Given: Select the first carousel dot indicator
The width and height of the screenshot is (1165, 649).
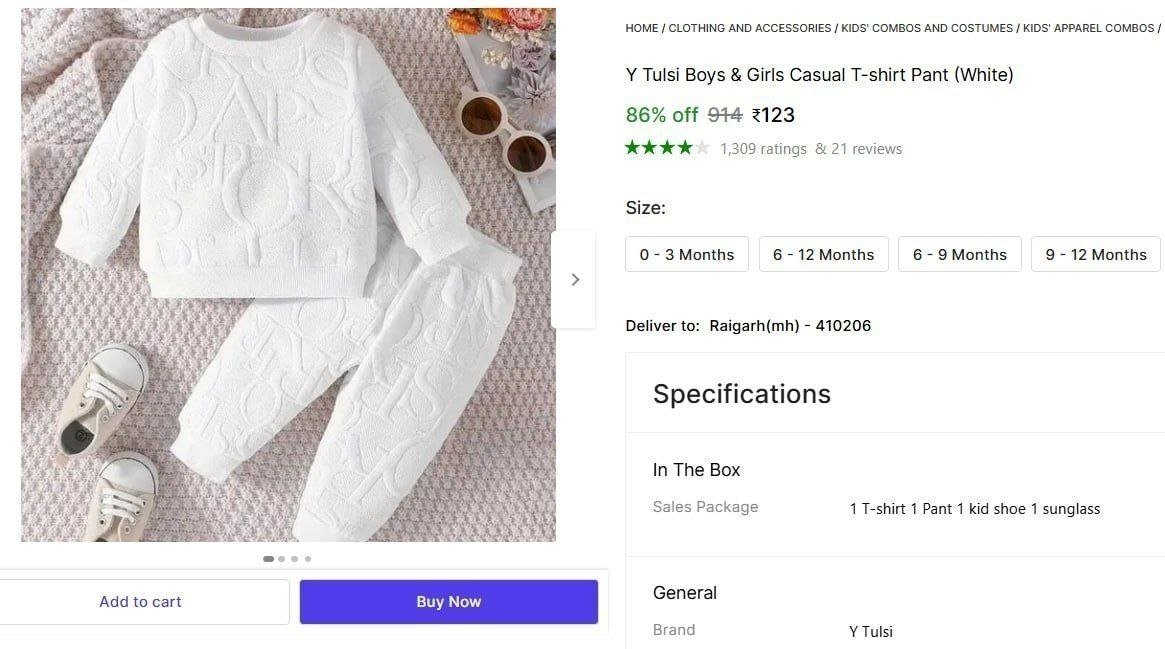Looking at the screenshot, I should point(268,559).
